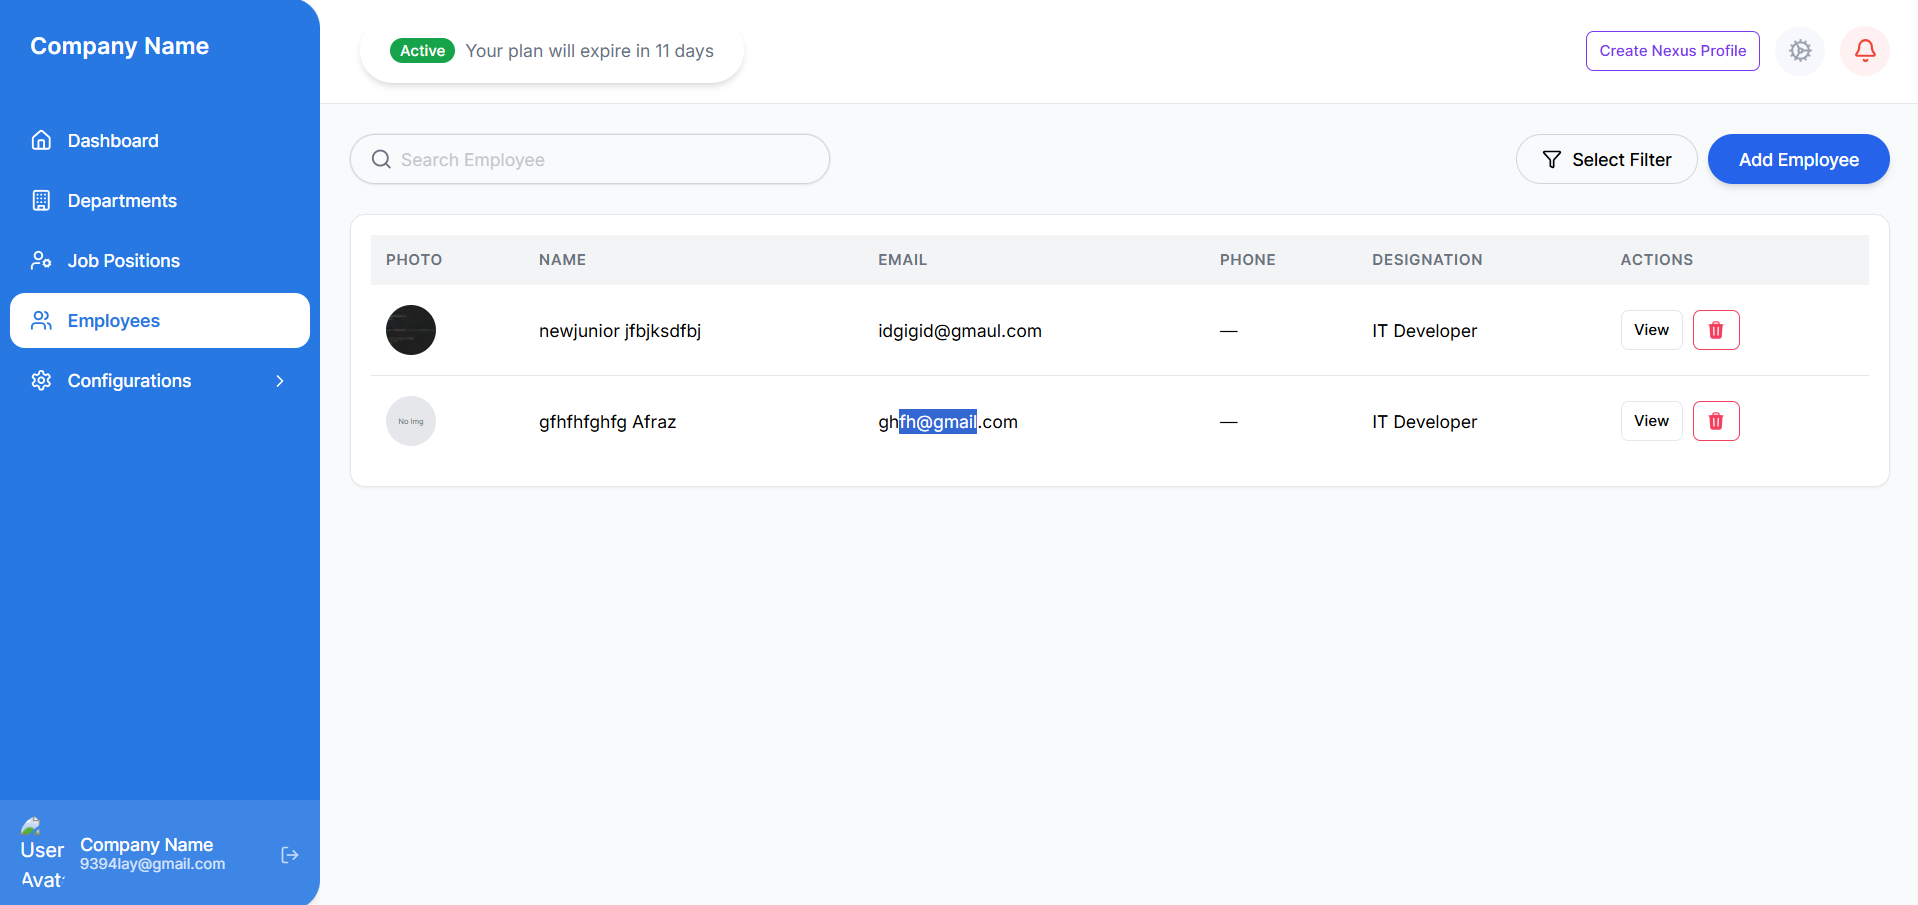Open the Select Filter dropdown
1918x905 pixels.
coord(1606,159)
